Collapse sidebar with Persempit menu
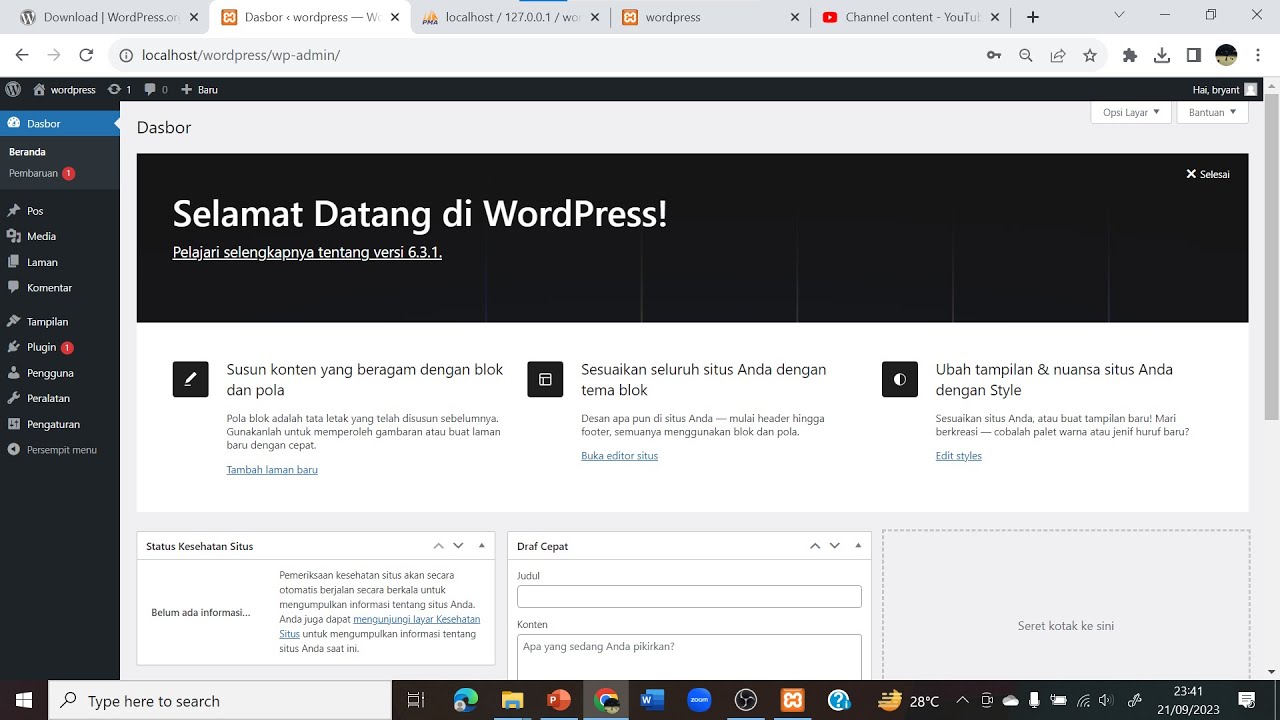The image size is (1280, 720). (60, 450)
